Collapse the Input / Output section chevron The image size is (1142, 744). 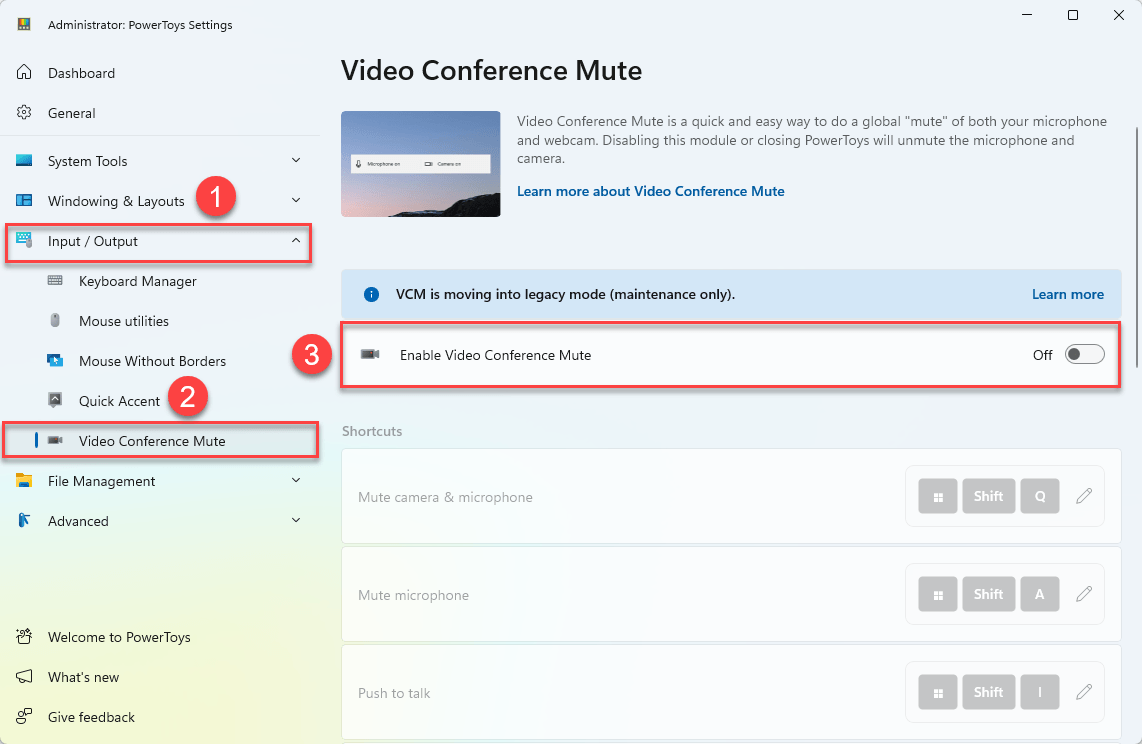(x=295, y=241)
